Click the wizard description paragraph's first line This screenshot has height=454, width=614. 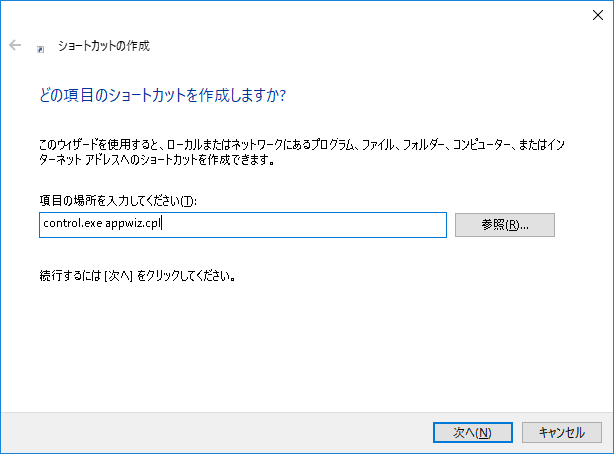tap(302, 145)
